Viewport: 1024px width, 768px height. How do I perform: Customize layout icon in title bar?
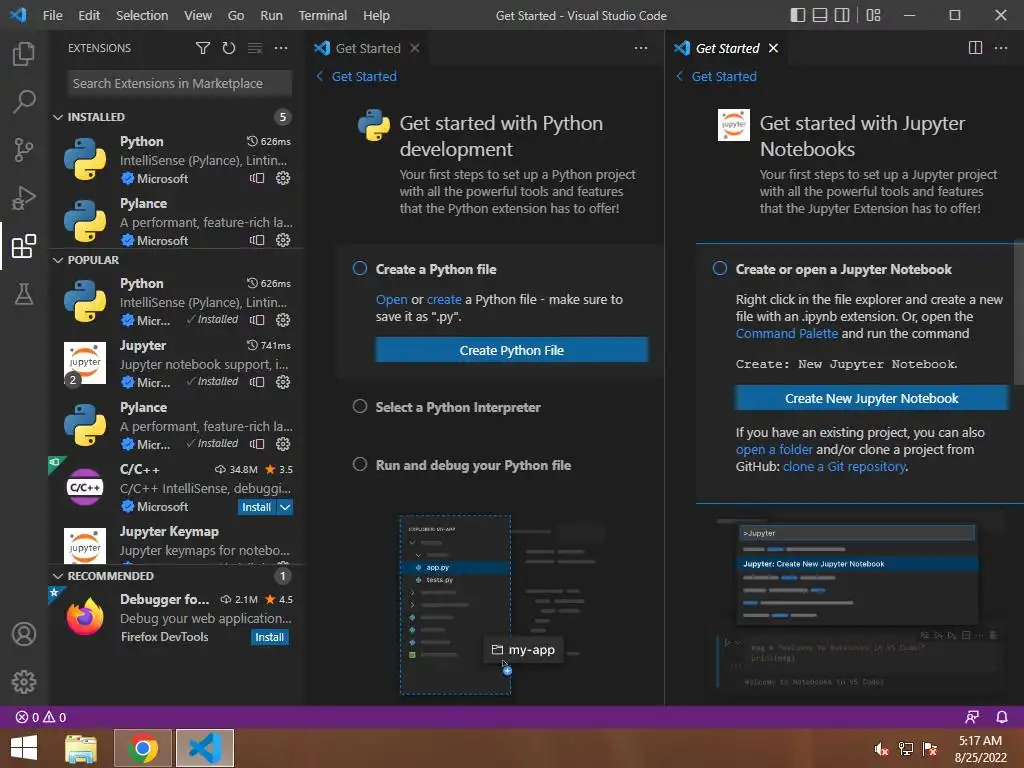click(873, 15)
